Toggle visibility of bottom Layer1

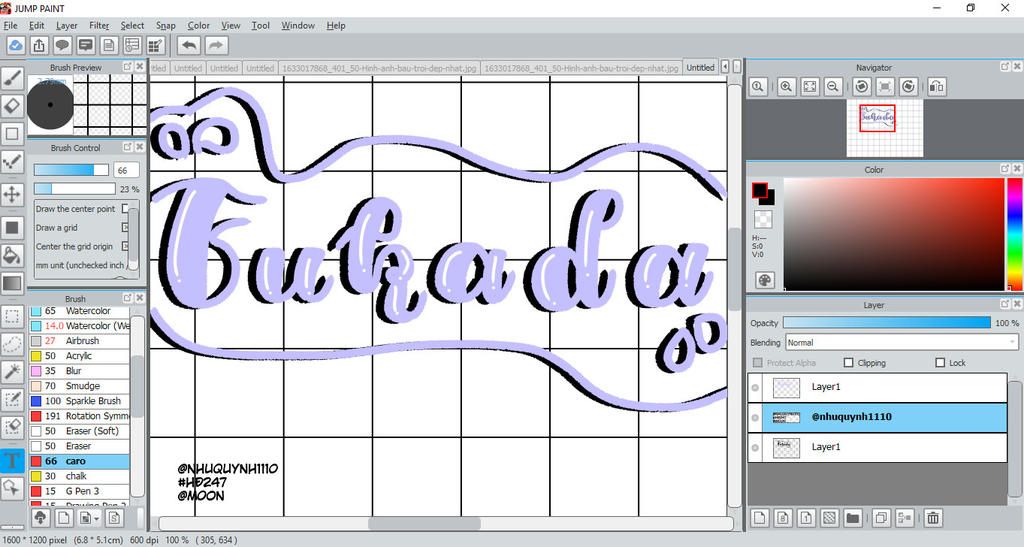coord(755,448)
